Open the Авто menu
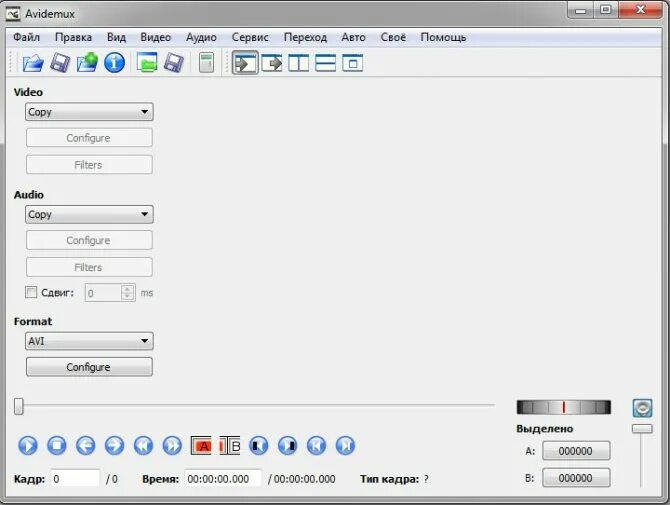 coord(353,38)
